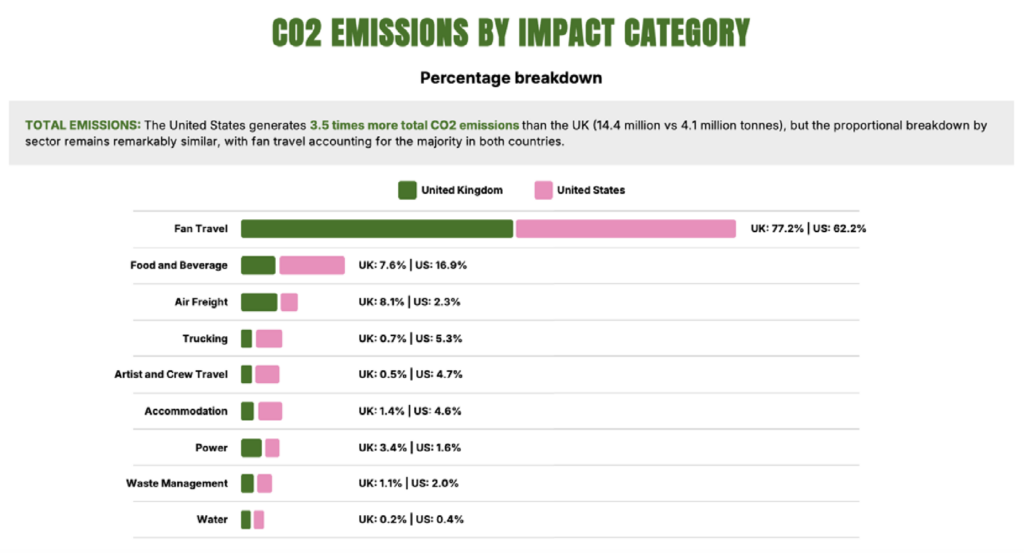Click the pink Waste Management bar
Screen dimensions: 1024x553
264,484
